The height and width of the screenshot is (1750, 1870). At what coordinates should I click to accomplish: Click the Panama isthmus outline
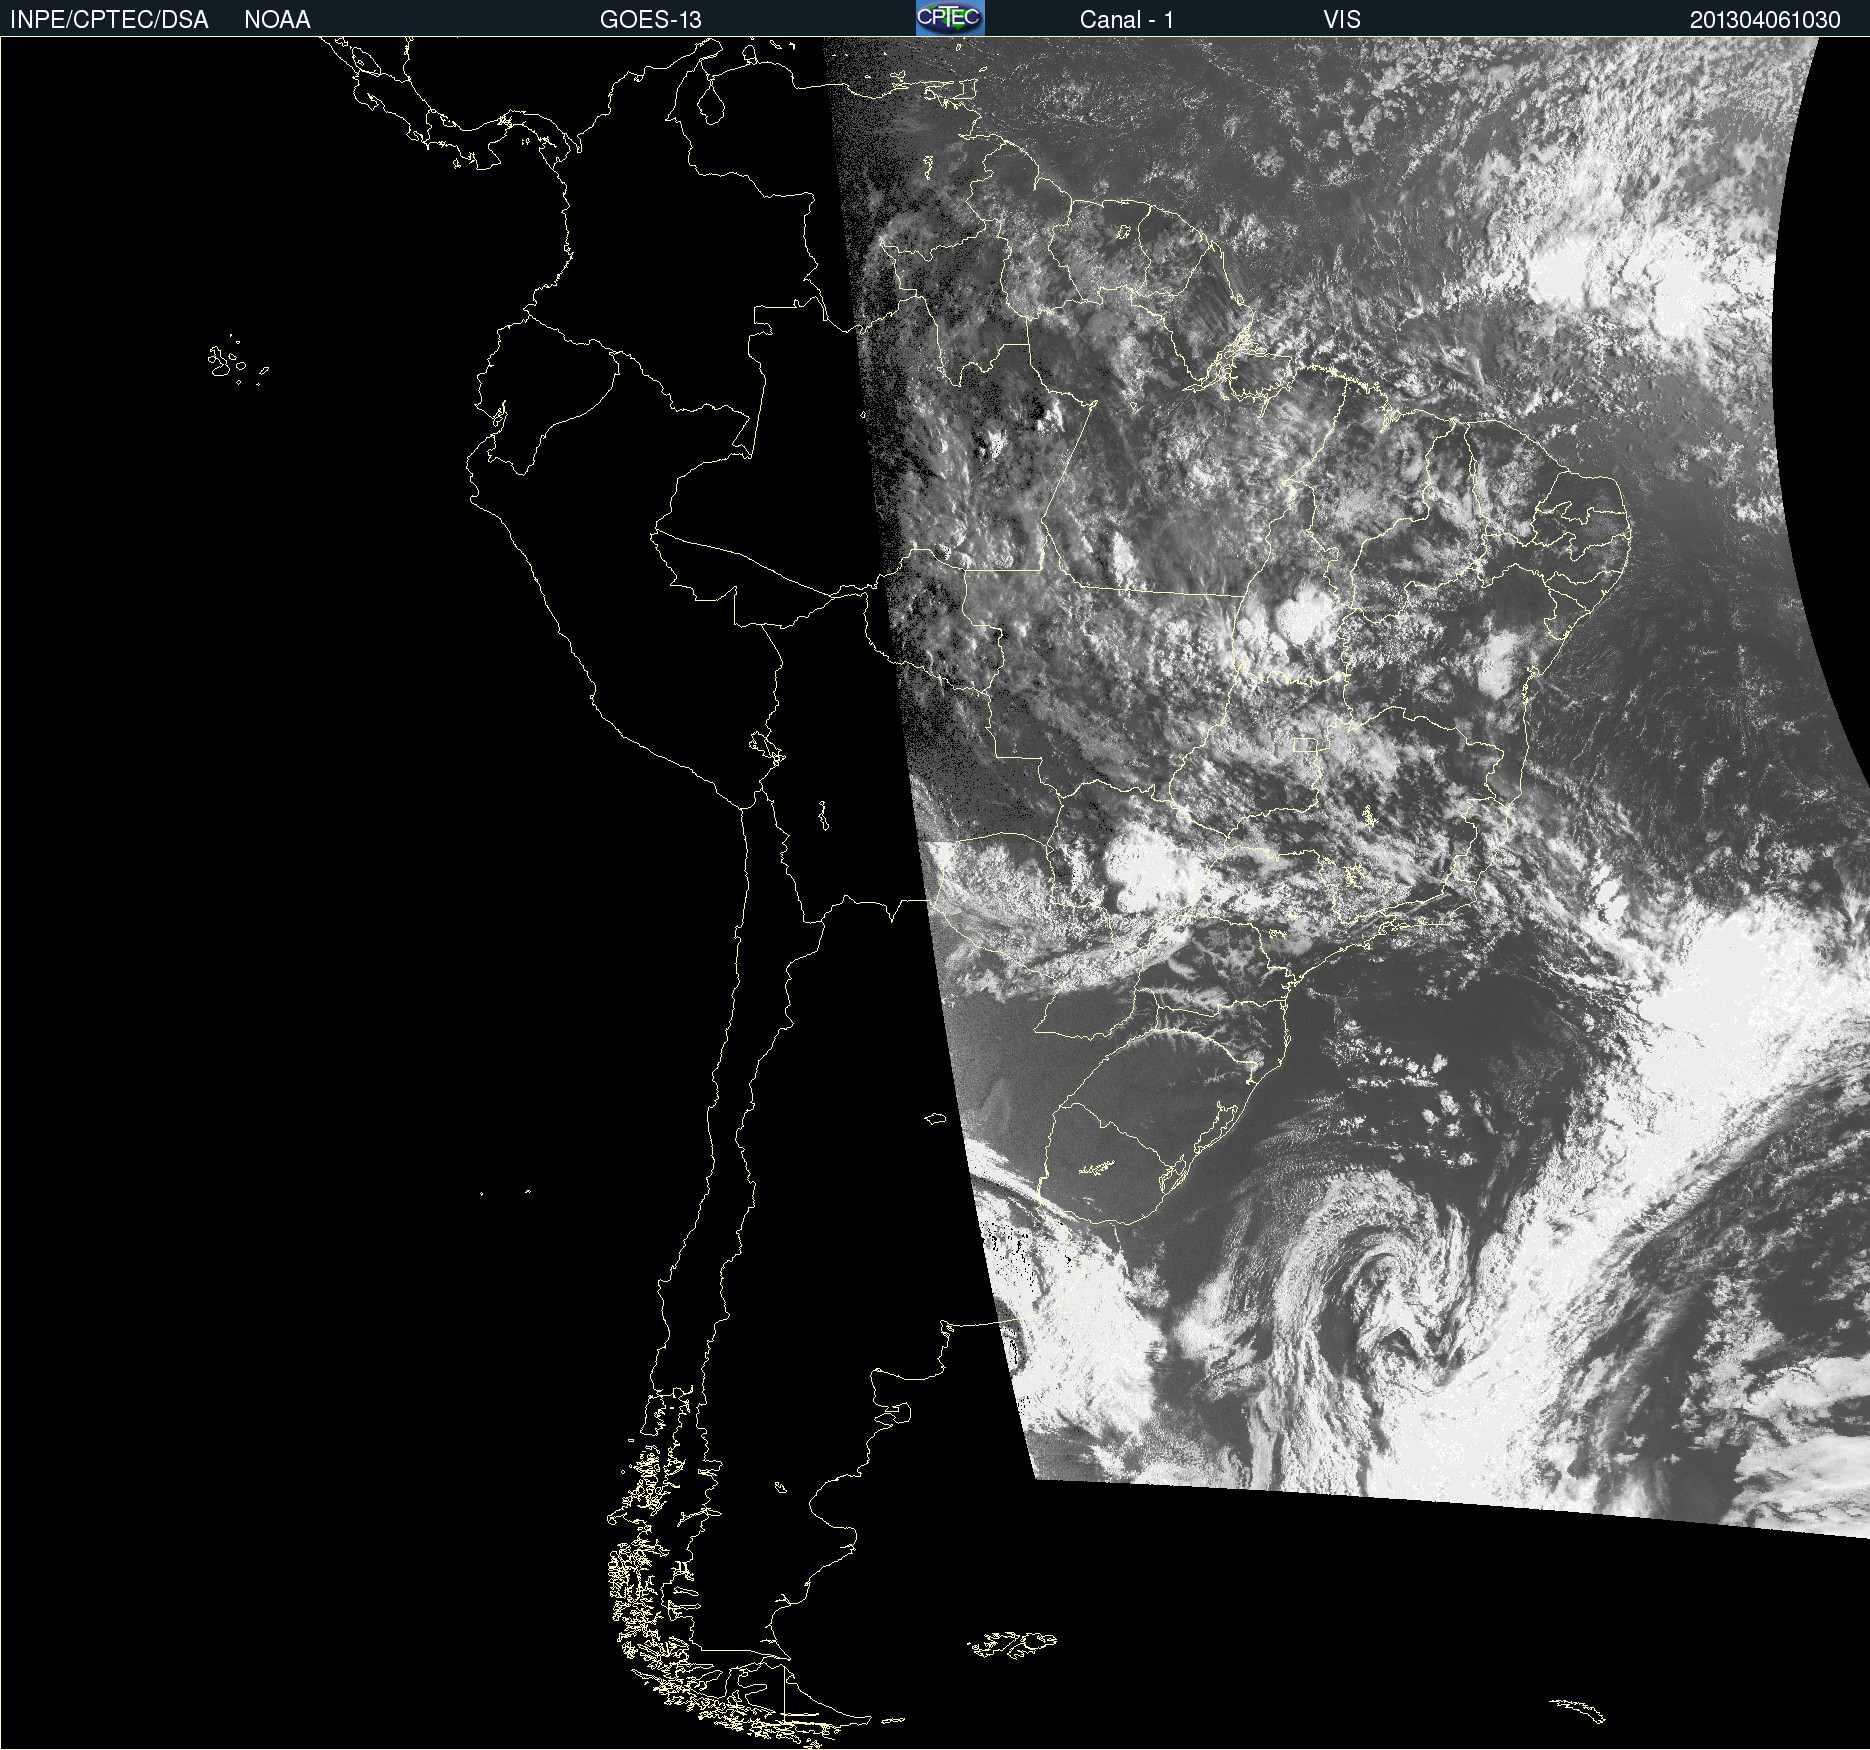pyautogui.click(x=500, y=130)
